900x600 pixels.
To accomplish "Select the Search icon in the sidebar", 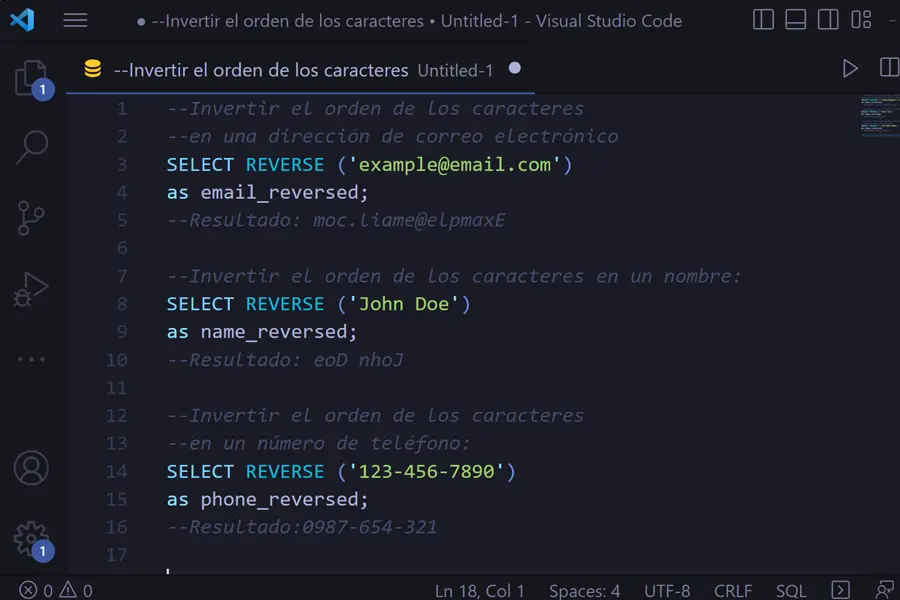I will point(30,148).
